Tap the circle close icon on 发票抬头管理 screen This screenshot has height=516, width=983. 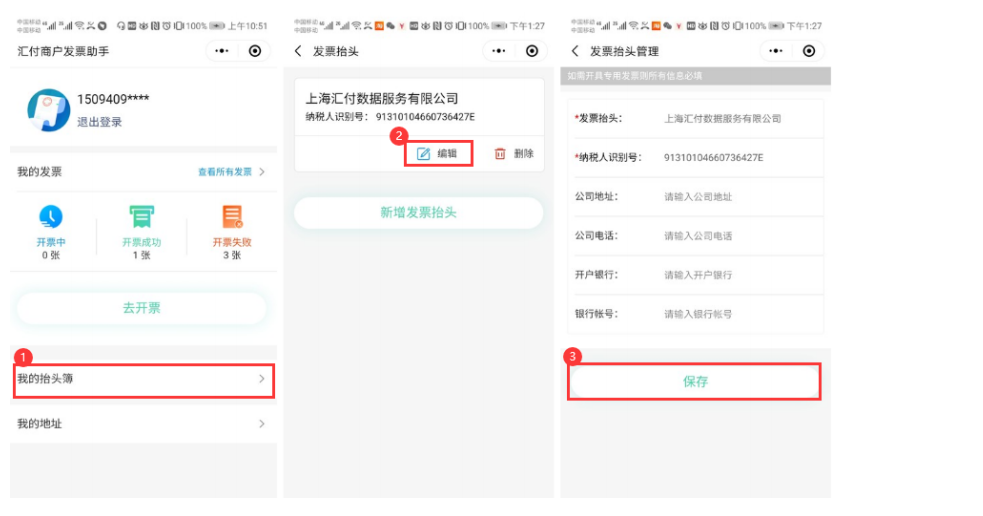809,51
